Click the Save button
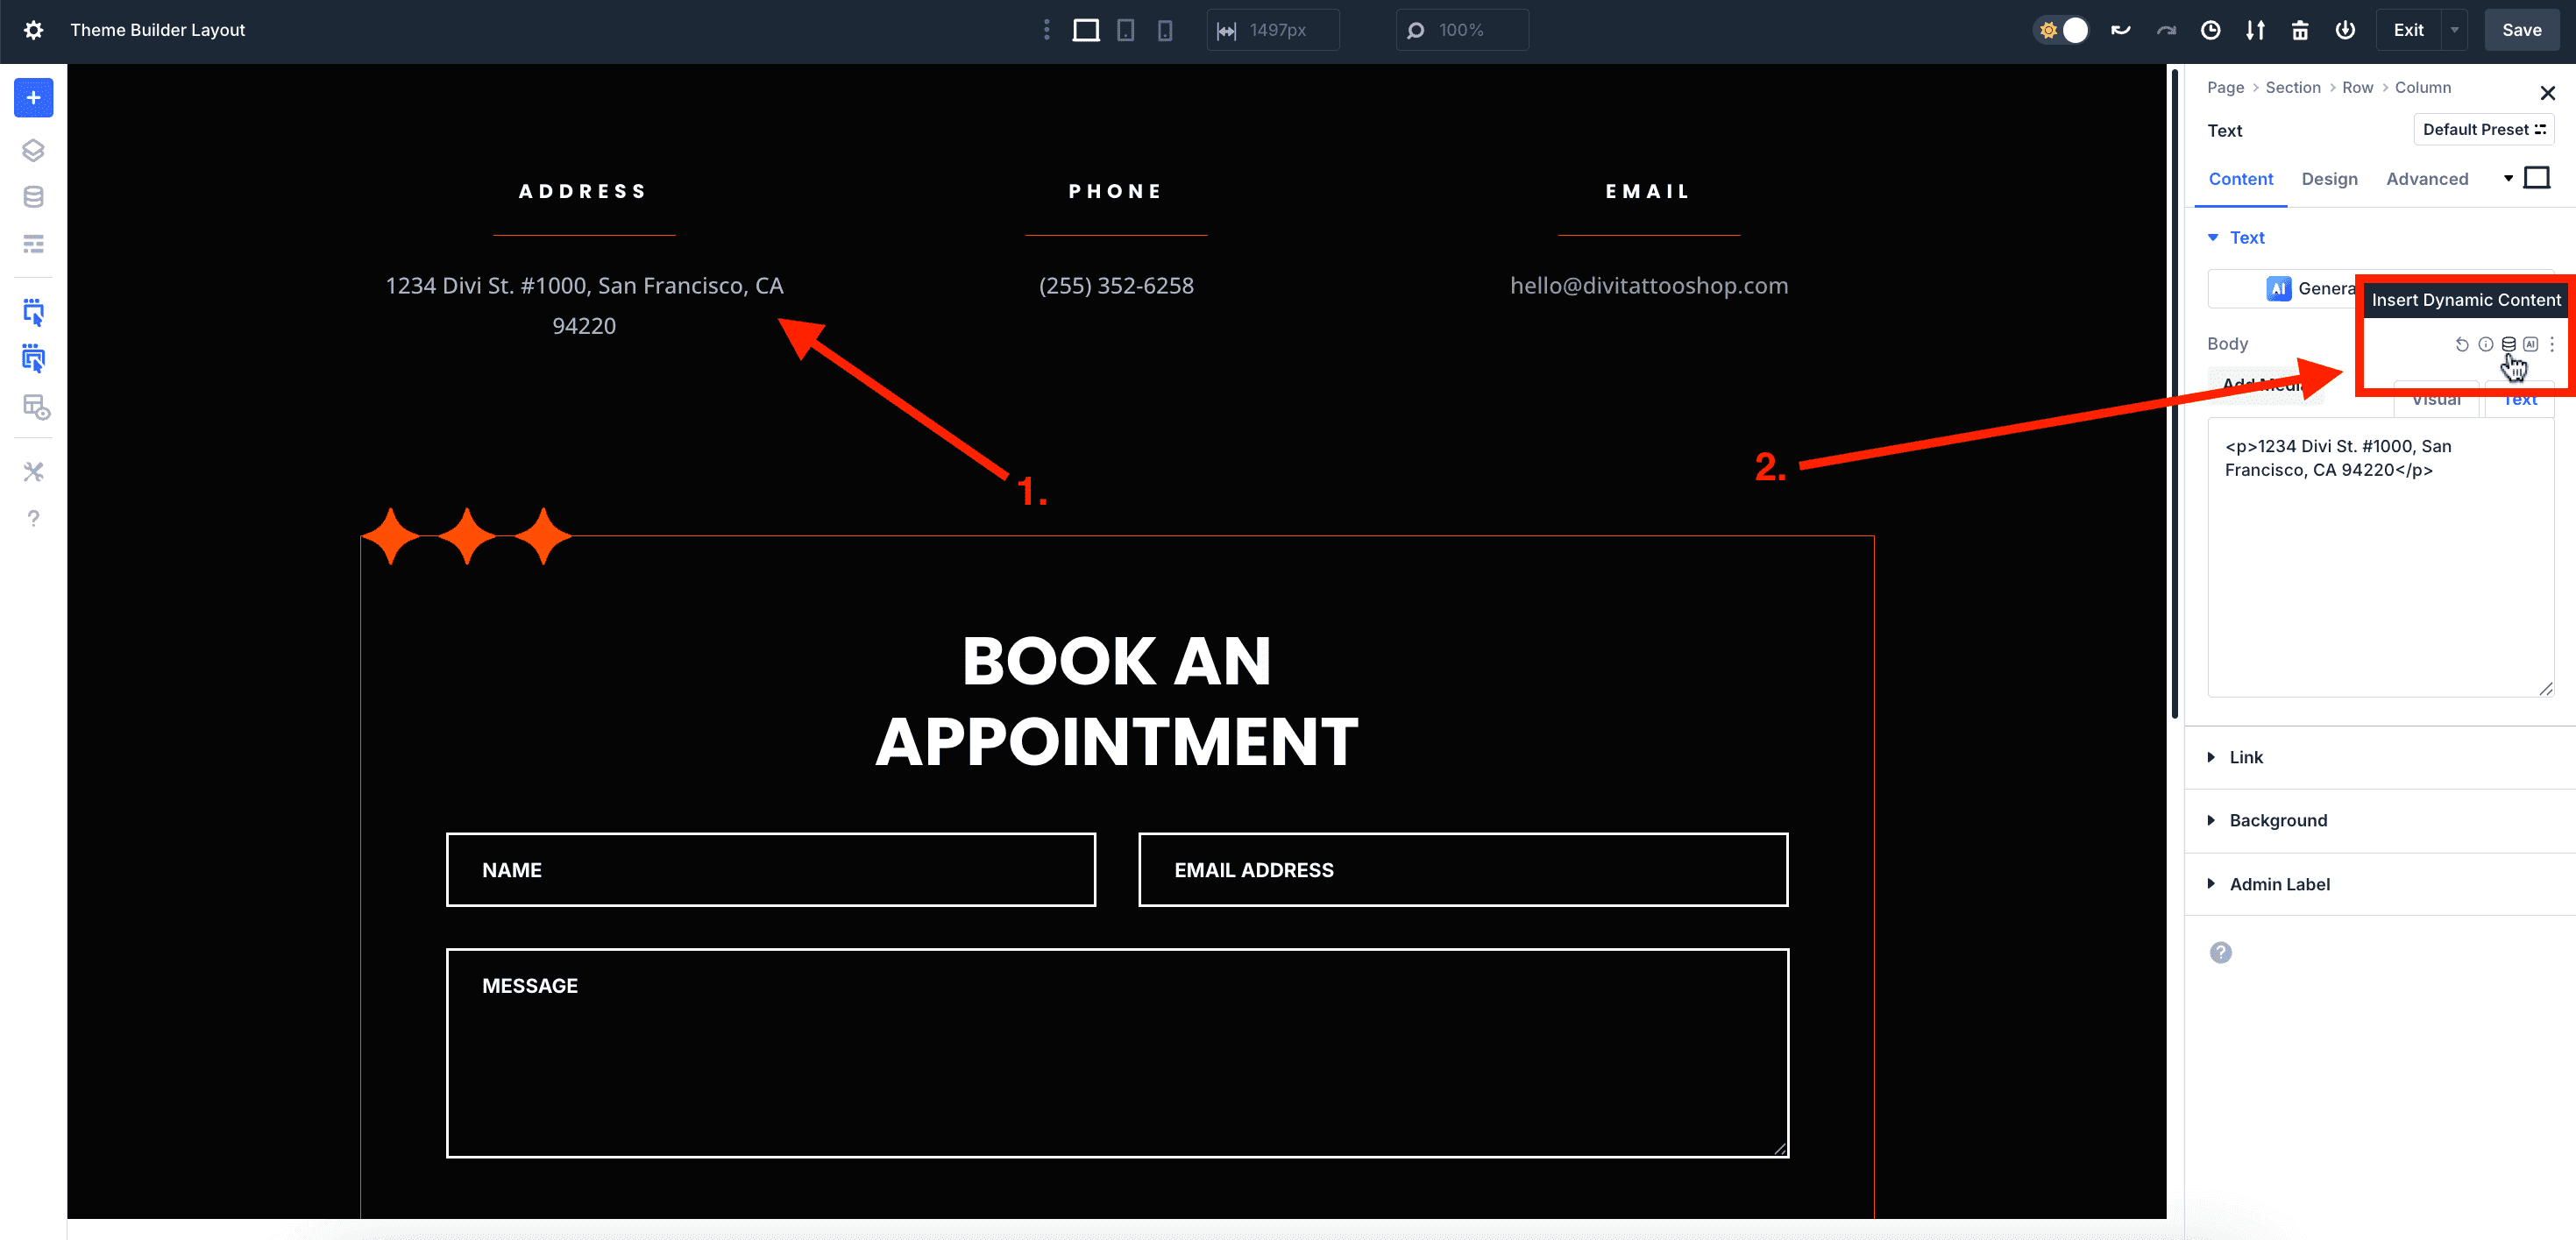 click(2522, 30)
